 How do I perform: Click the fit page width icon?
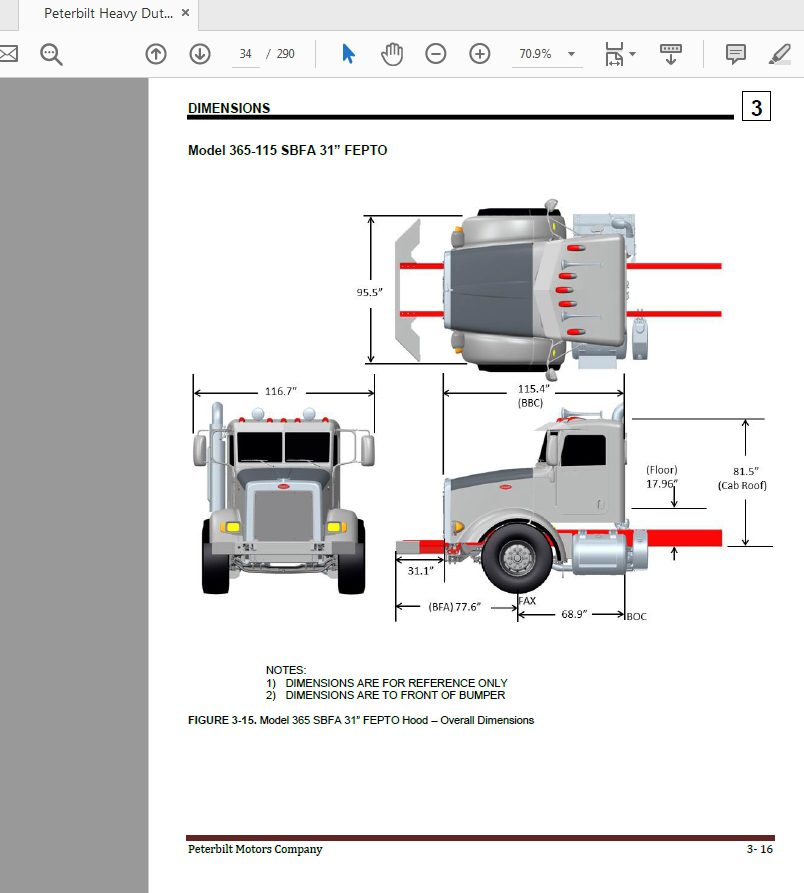(x=614, y=54)
